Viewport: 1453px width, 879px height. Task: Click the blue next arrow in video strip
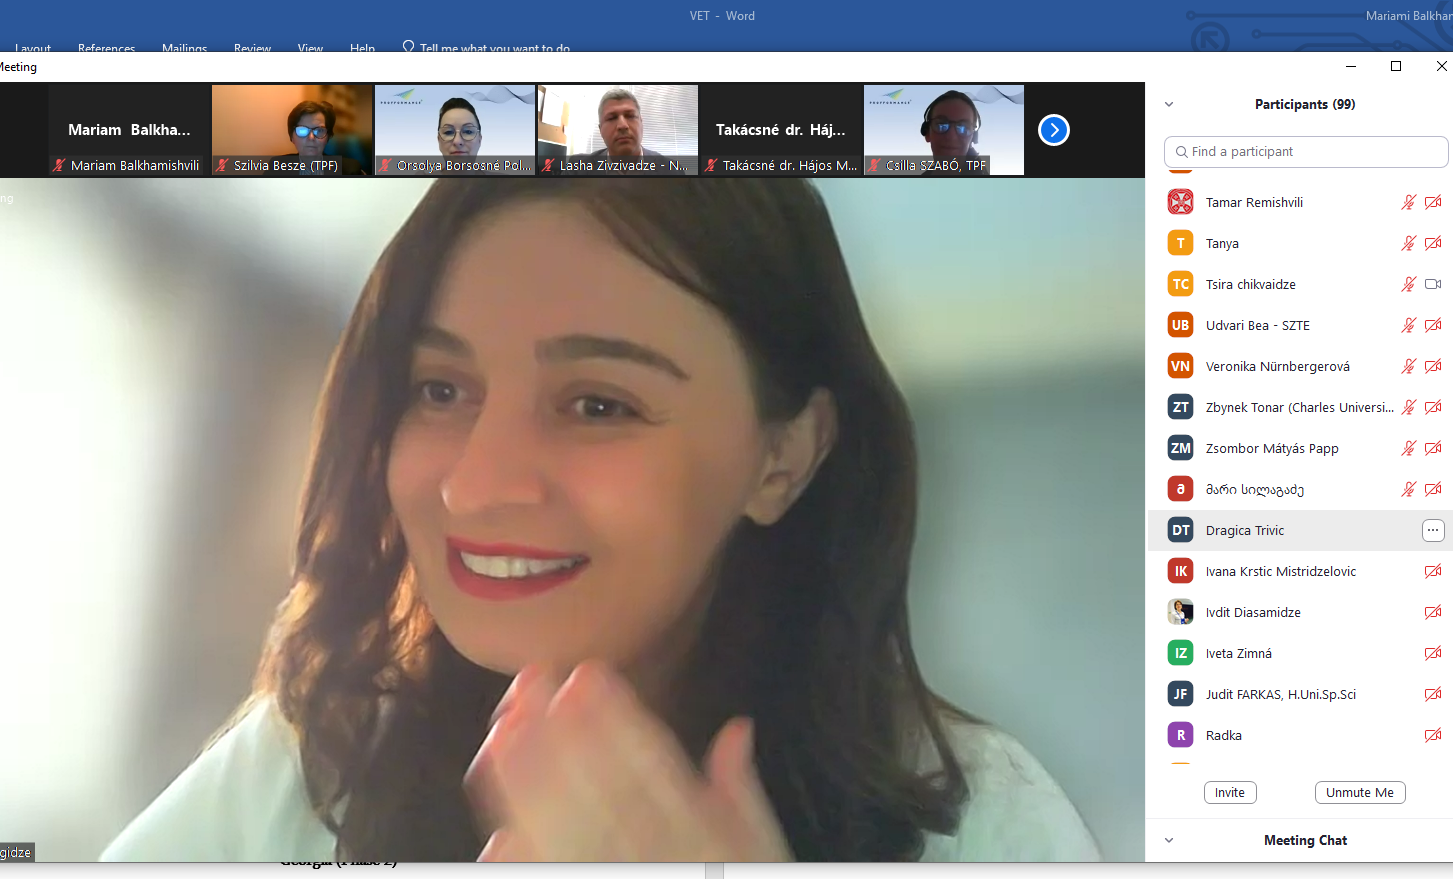coord(1053,130)
